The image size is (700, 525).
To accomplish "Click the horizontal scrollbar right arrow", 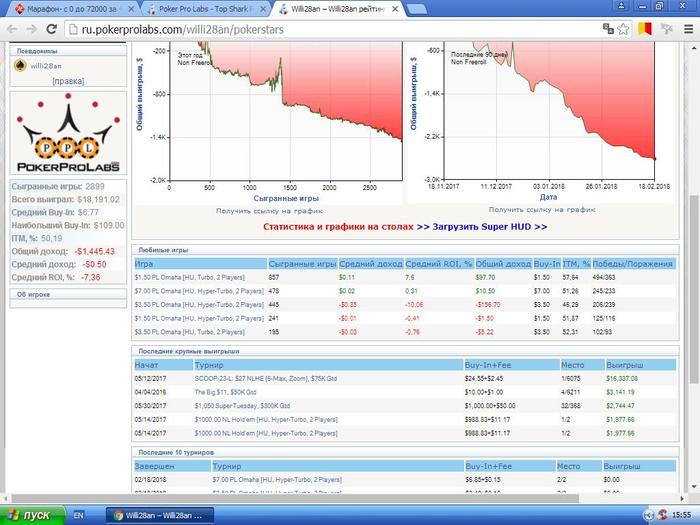I will click(x=682, y=498).
